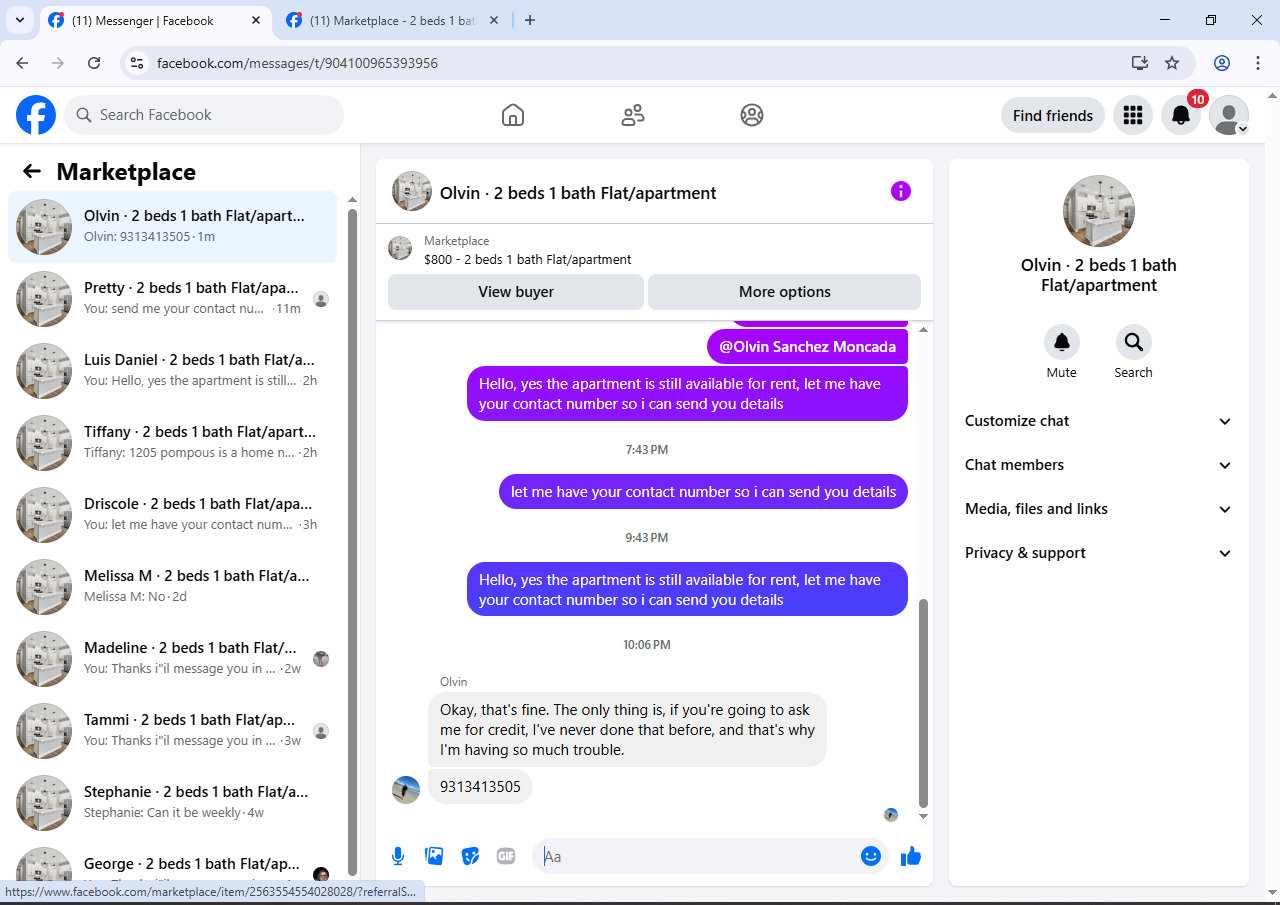Choose a GIF with the GIF icon
The height and width of the screenshot is (905, 1280).
click(506, 856)
